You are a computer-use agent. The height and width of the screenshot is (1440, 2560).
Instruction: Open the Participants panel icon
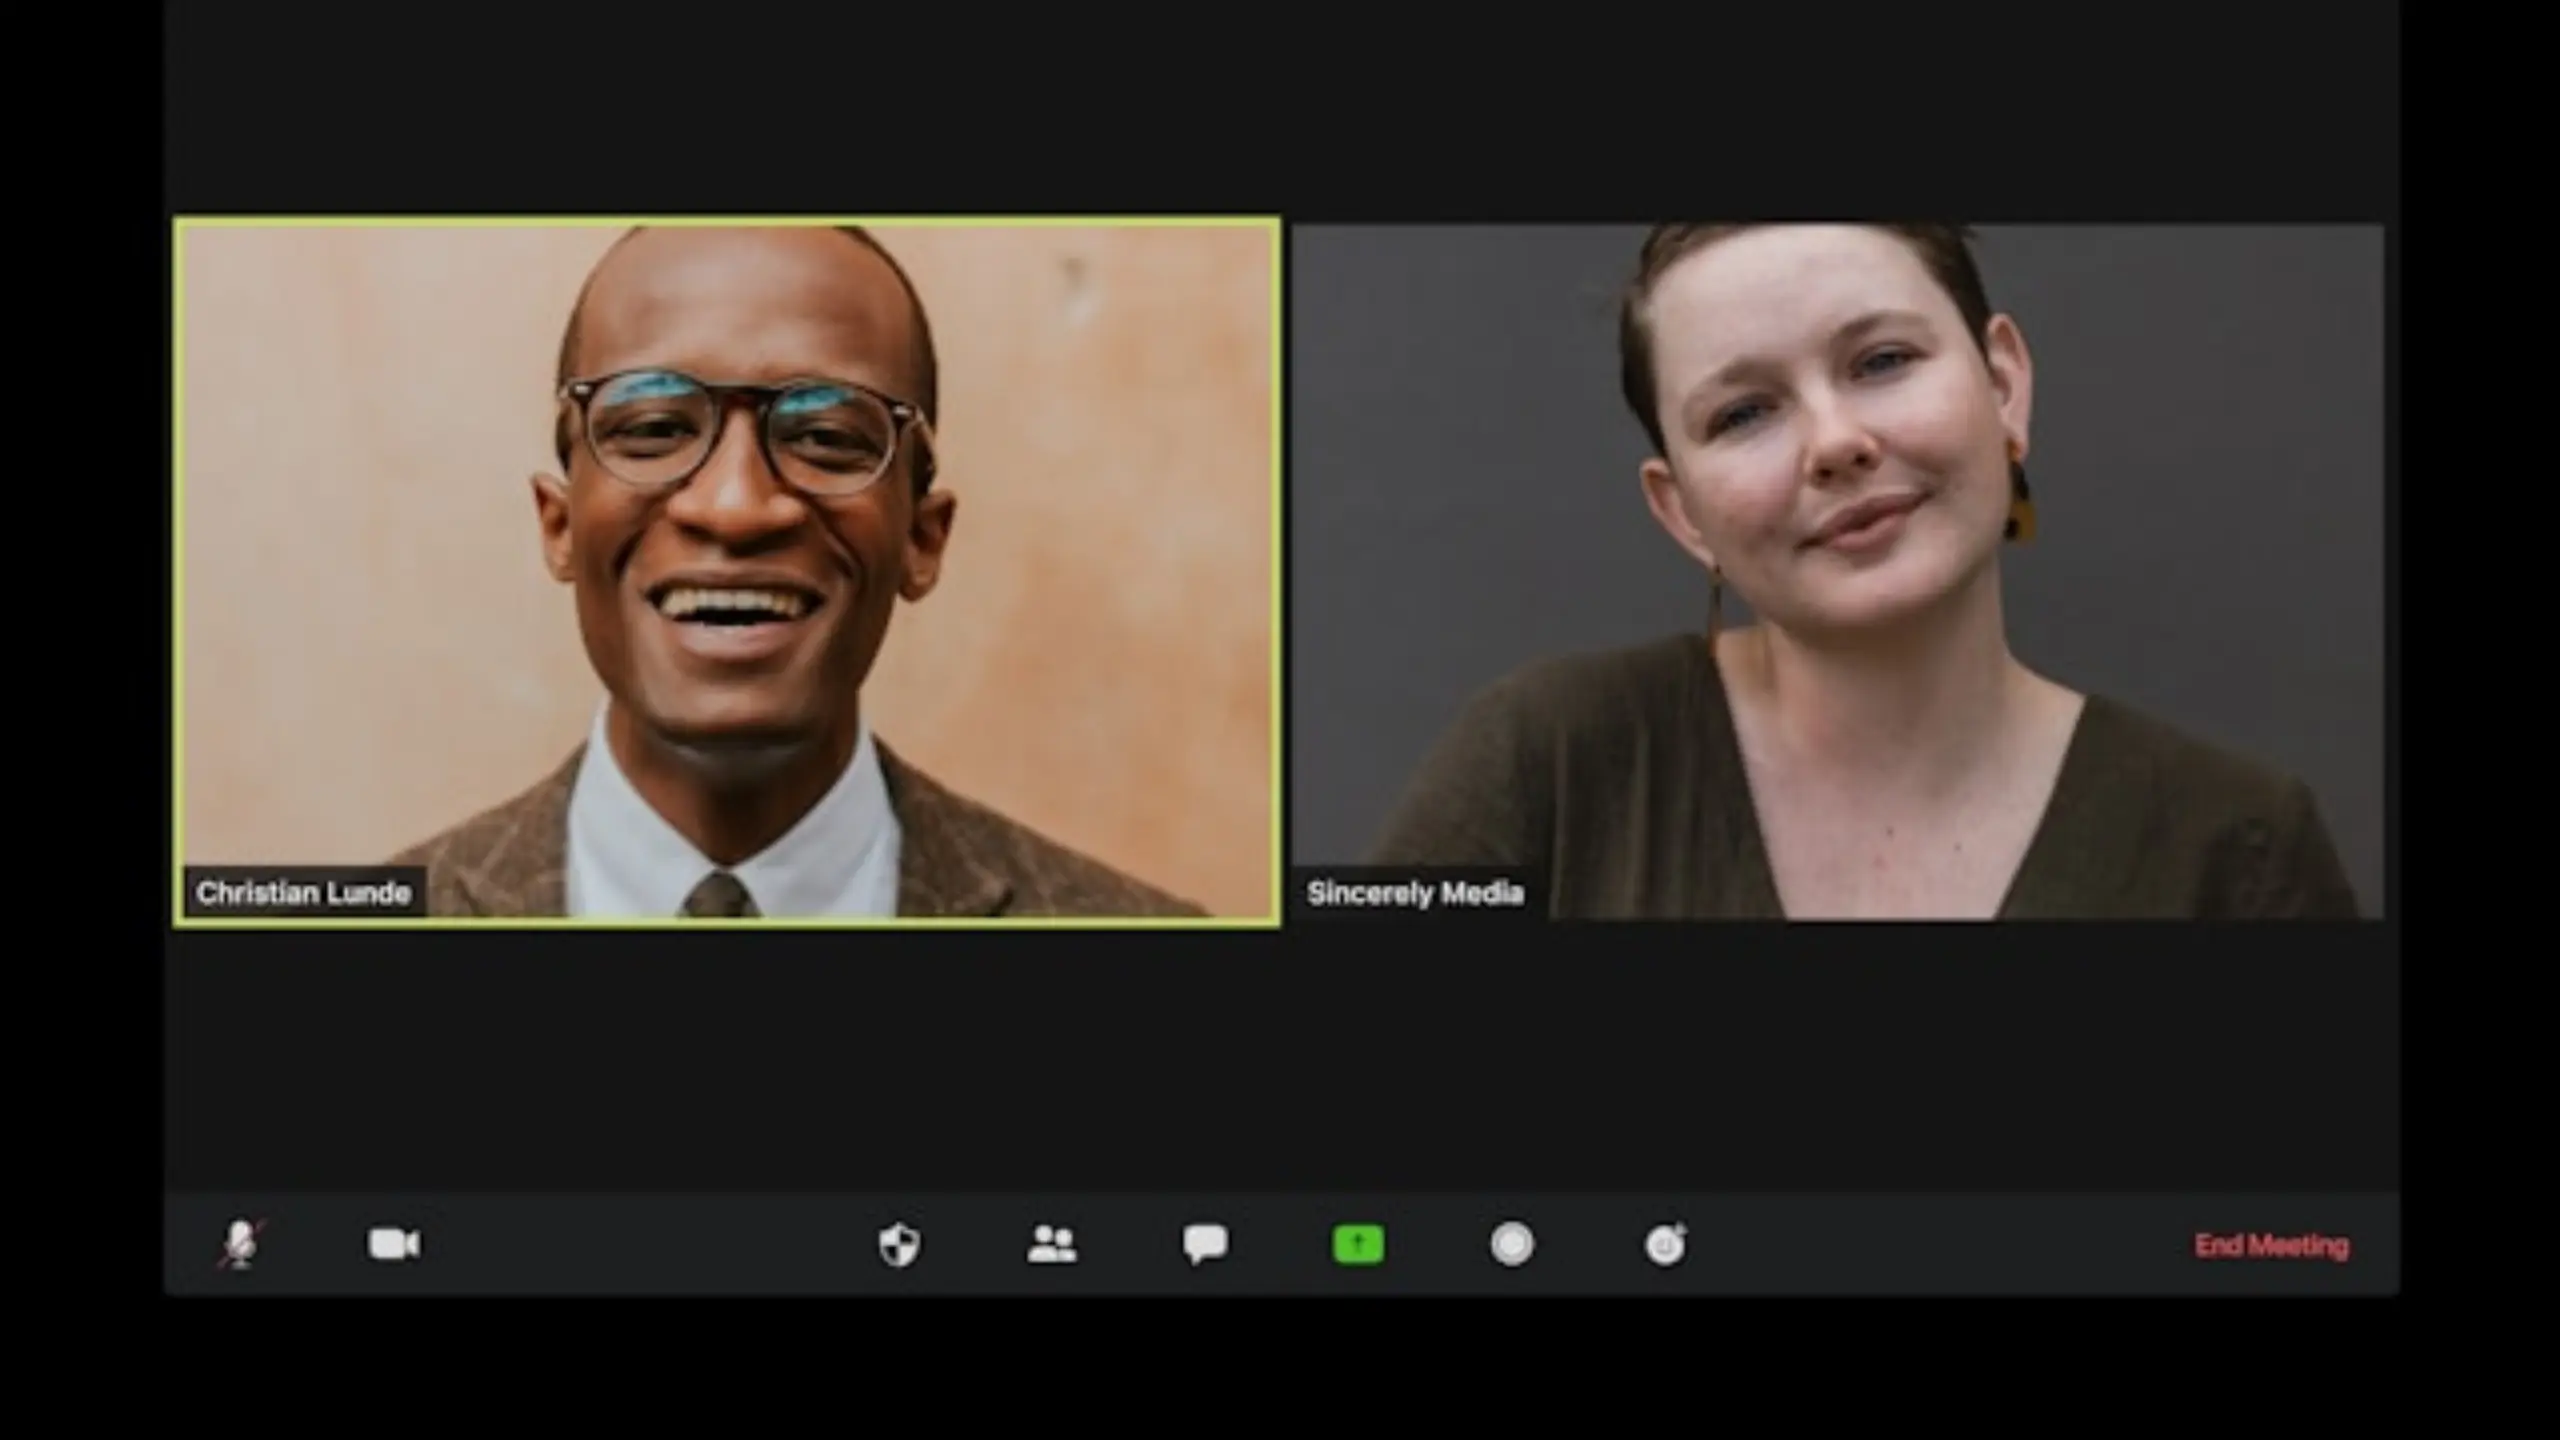1052,1244
